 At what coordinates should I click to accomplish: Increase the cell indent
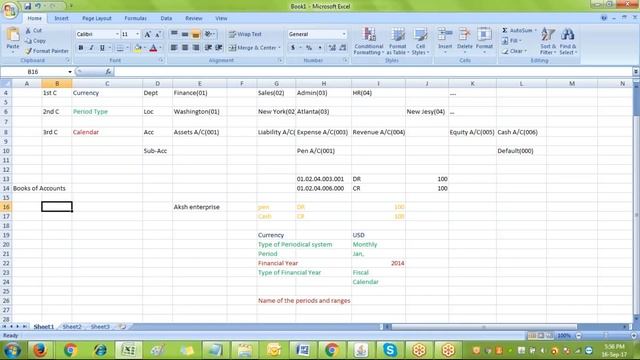click(x=219, y=48)
